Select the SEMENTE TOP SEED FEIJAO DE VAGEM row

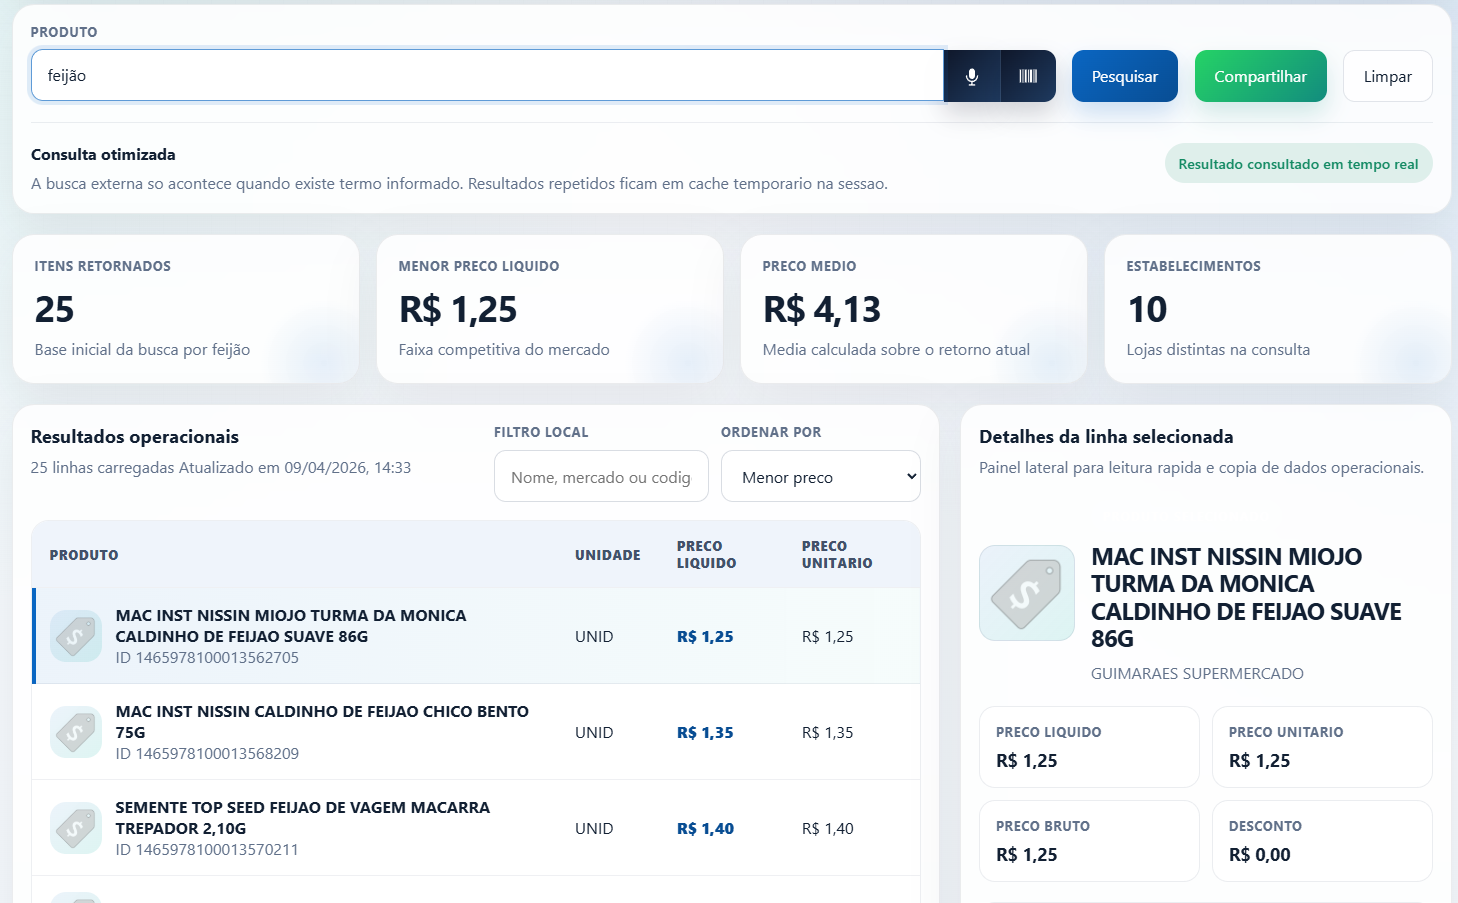click(476, 828)
